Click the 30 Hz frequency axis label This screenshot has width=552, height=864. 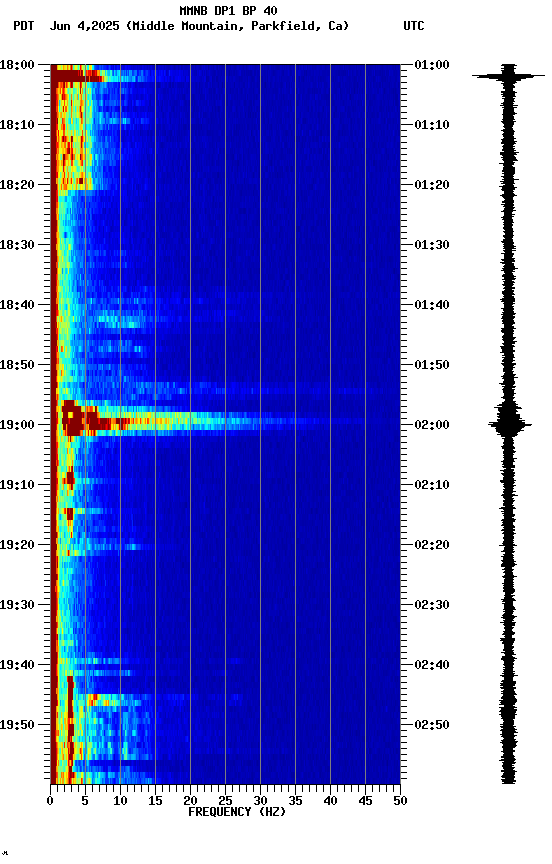pyautogui.click(x=260, y=801)
